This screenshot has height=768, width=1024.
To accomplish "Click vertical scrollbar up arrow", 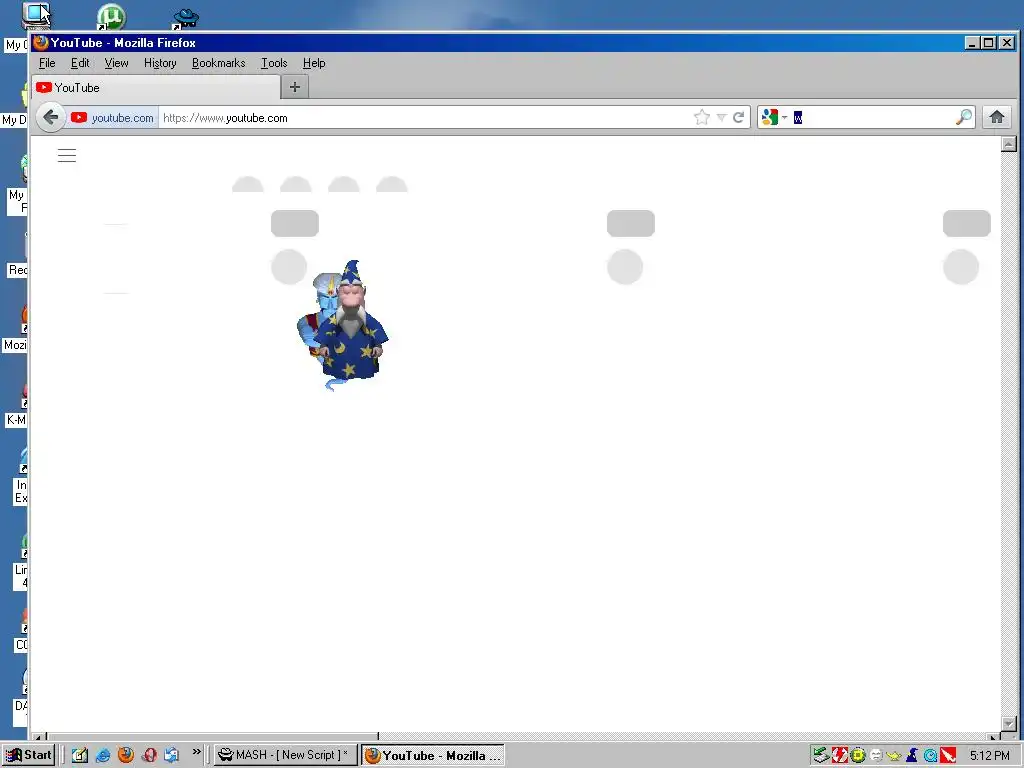I will [1009, 144].
